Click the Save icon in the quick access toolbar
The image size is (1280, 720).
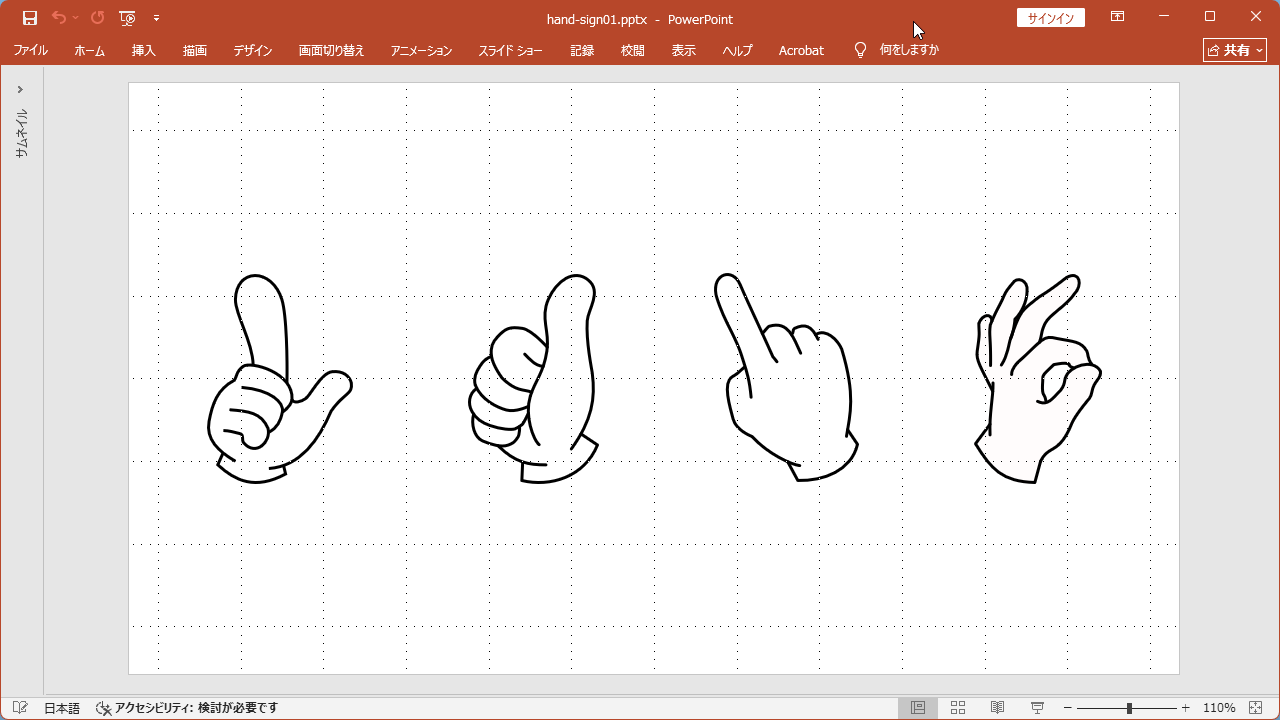(x=30, y=18)
